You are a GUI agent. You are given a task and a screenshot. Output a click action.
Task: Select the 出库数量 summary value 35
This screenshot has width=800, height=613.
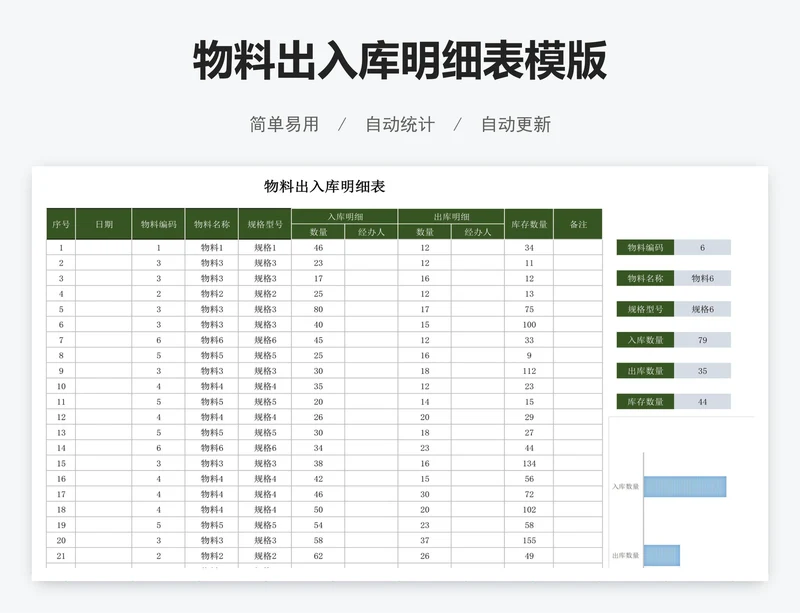(703, 371)
